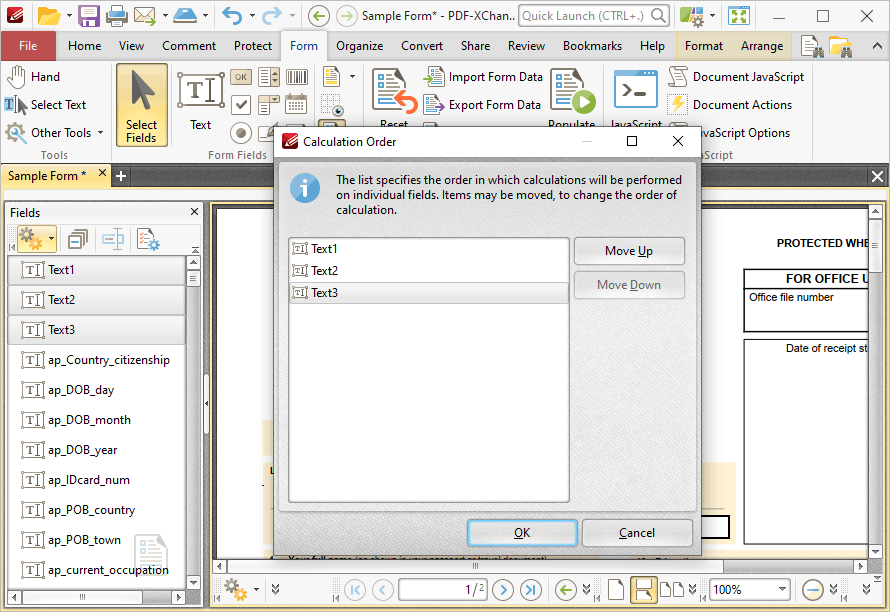
Task: Choose the Text form field tool
Action: pos(200,102)
